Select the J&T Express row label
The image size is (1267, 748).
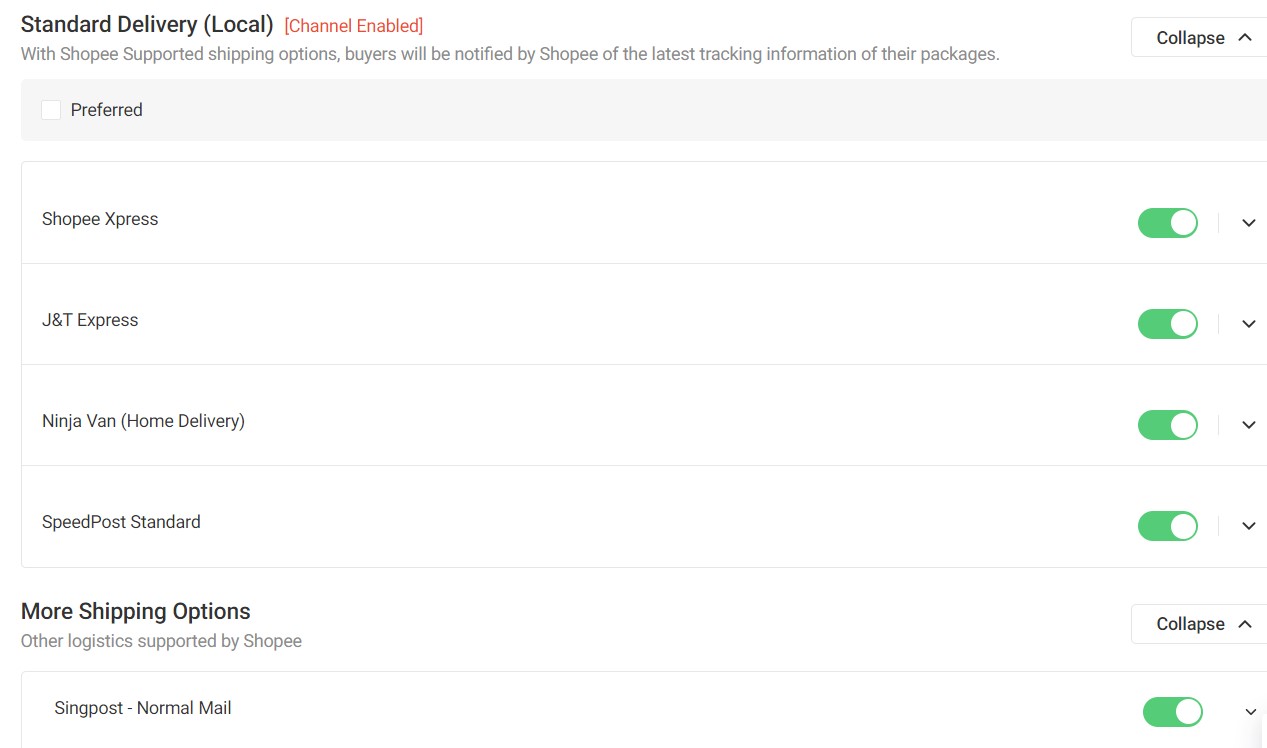pyautogui.click(x=90, y=320)
